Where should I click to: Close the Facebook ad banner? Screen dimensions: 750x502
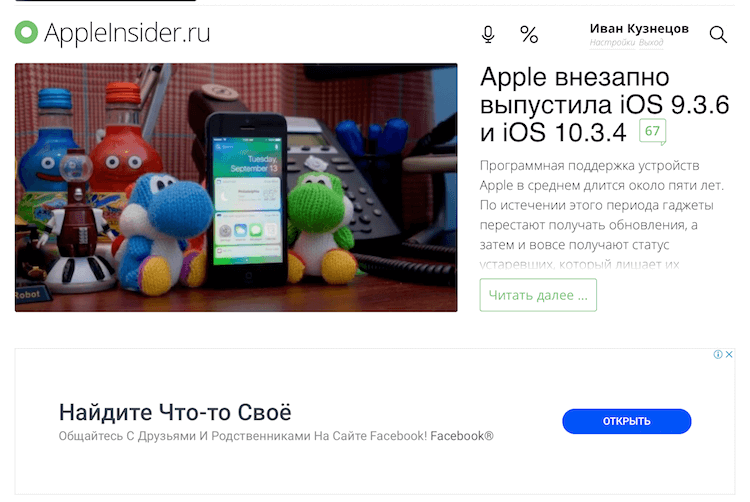pyautogui.click(x=729, y=354)
